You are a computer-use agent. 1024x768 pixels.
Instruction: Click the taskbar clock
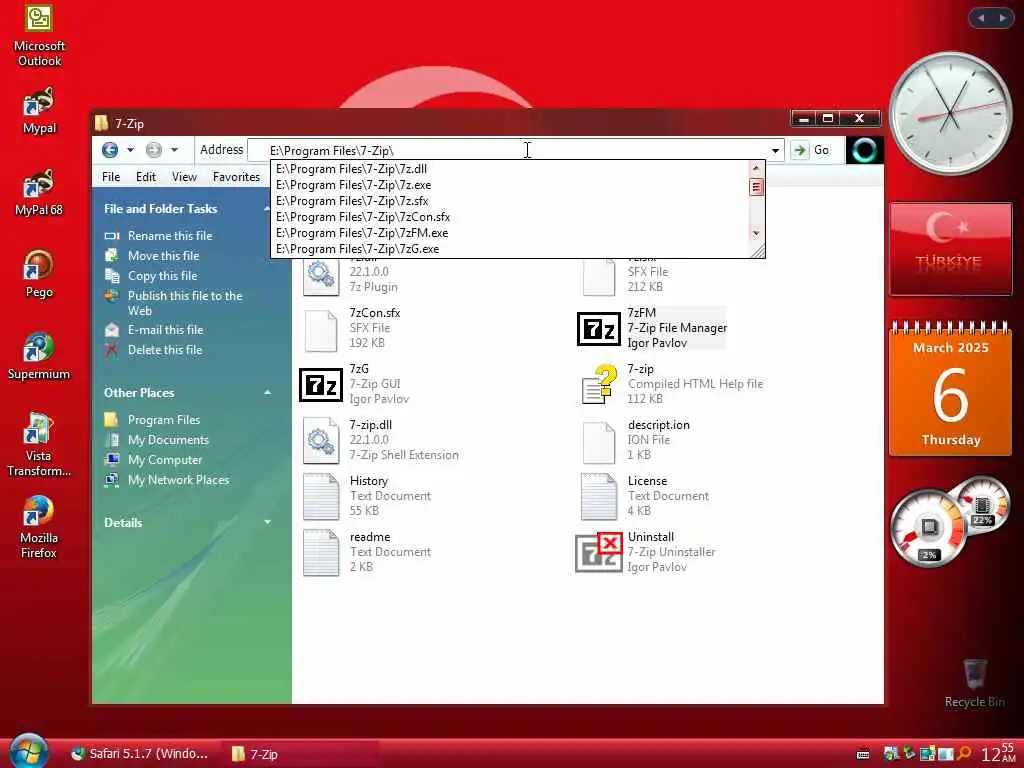pos(999,752)
